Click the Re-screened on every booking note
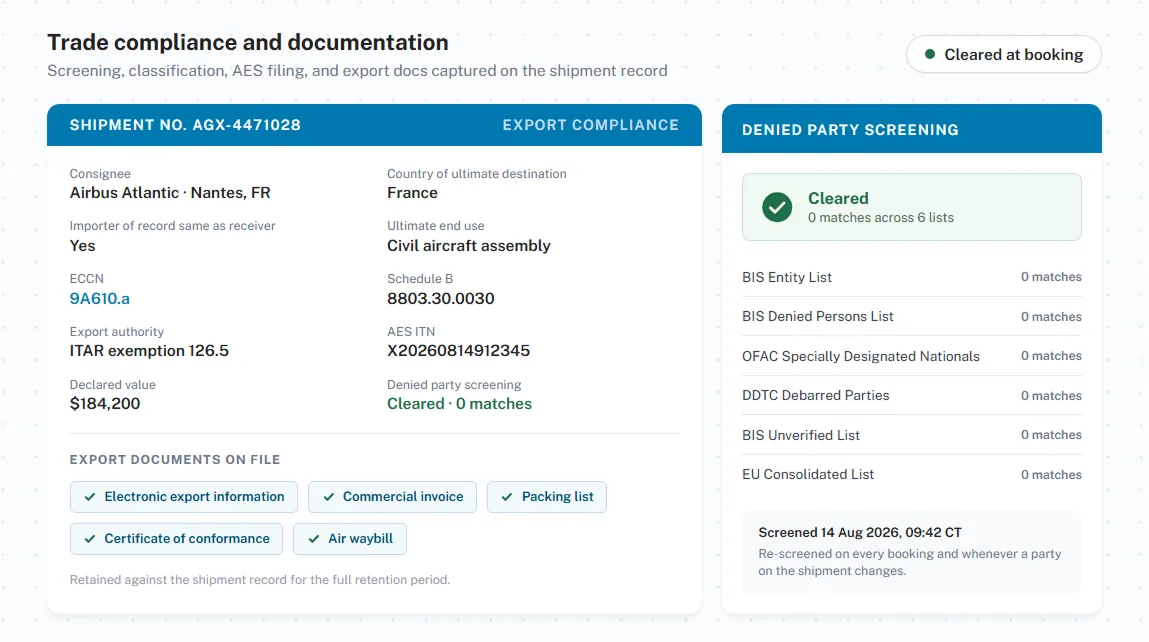1149x642 pixels. click(x=910, y=563)
